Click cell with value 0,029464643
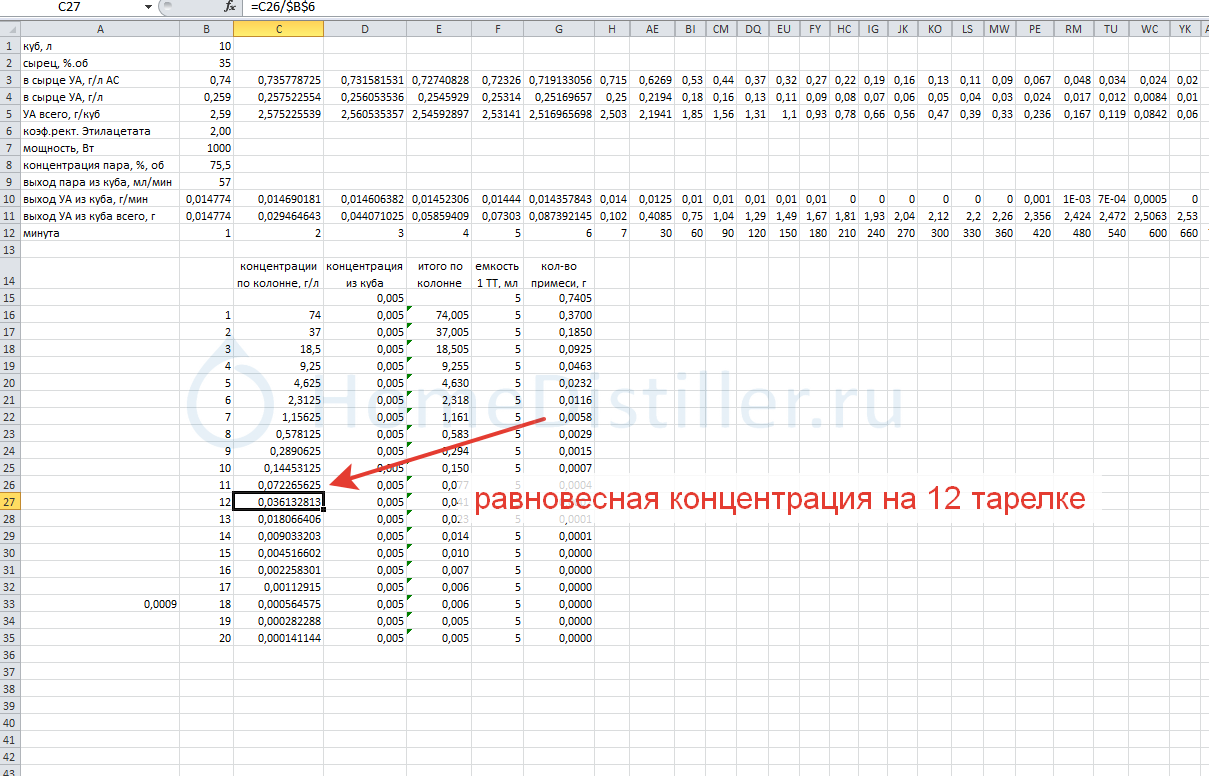Viewport: 1209px width, 776px height. point(278,216)
